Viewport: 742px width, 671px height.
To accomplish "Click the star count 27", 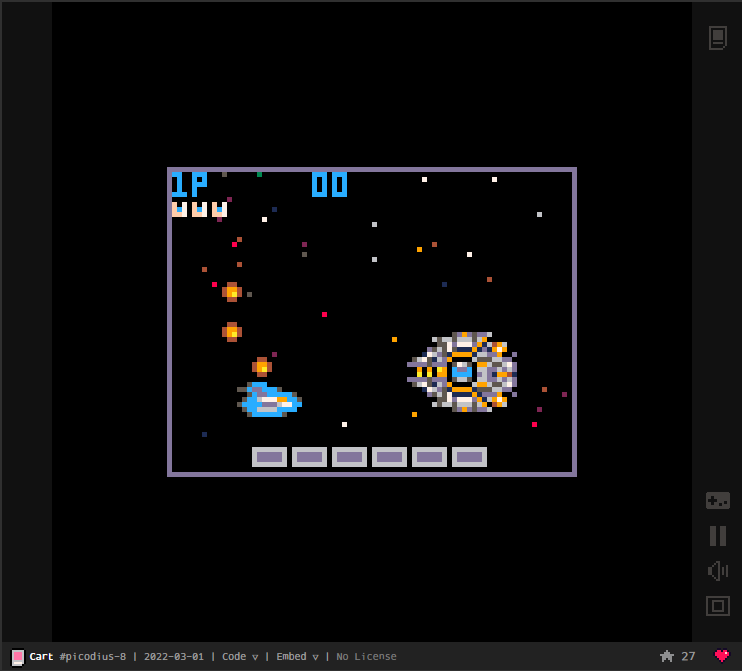I will point(688,656).
